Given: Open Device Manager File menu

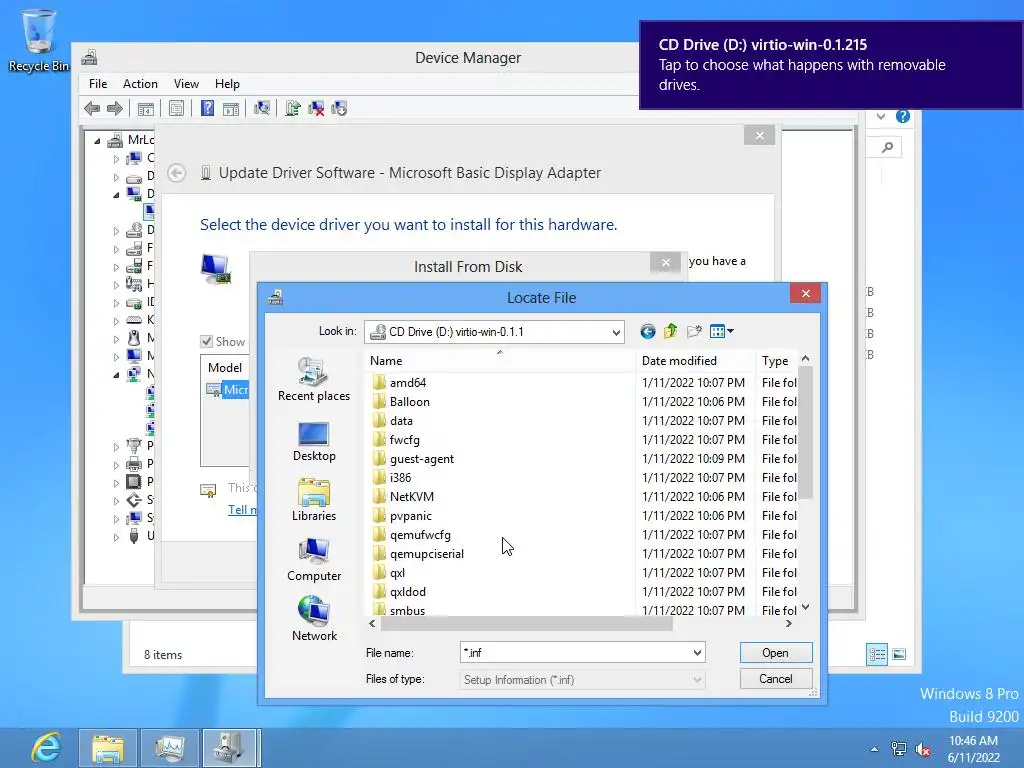Looking at the screenshot, I should [98, 84].
